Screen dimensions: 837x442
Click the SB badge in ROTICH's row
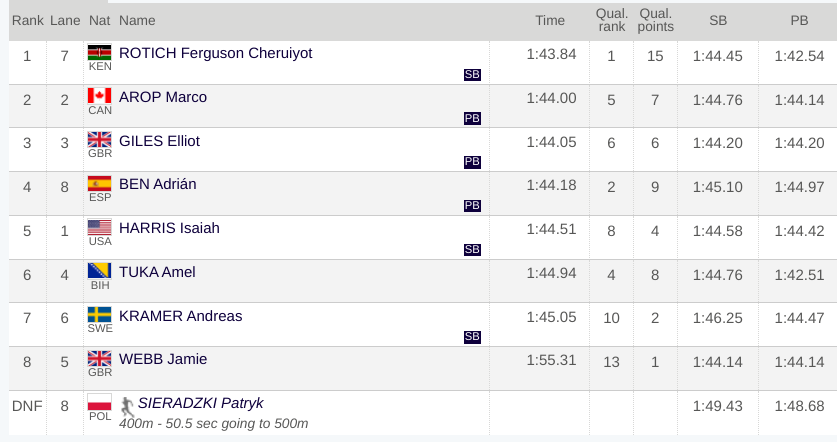click(472, 75)
